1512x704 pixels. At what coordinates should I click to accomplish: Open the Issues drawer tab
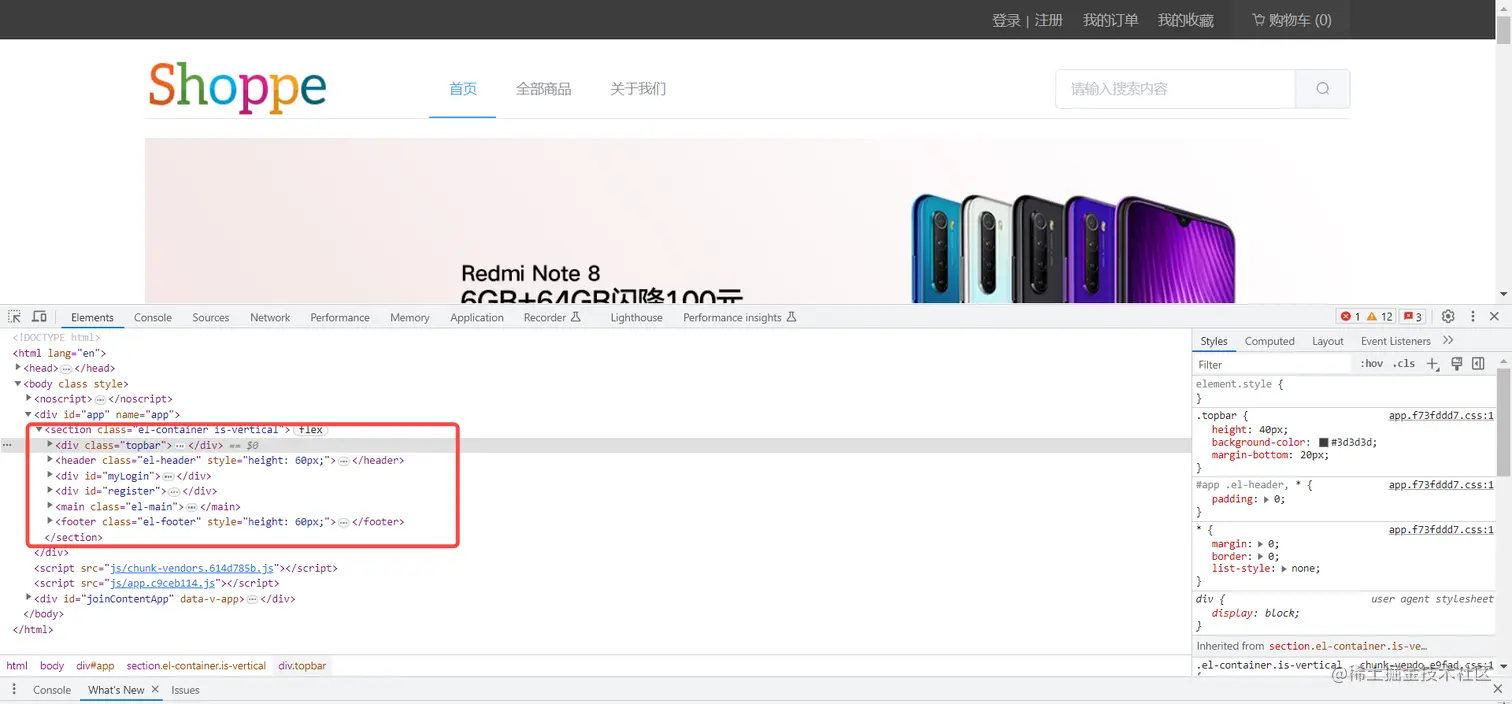185,690
